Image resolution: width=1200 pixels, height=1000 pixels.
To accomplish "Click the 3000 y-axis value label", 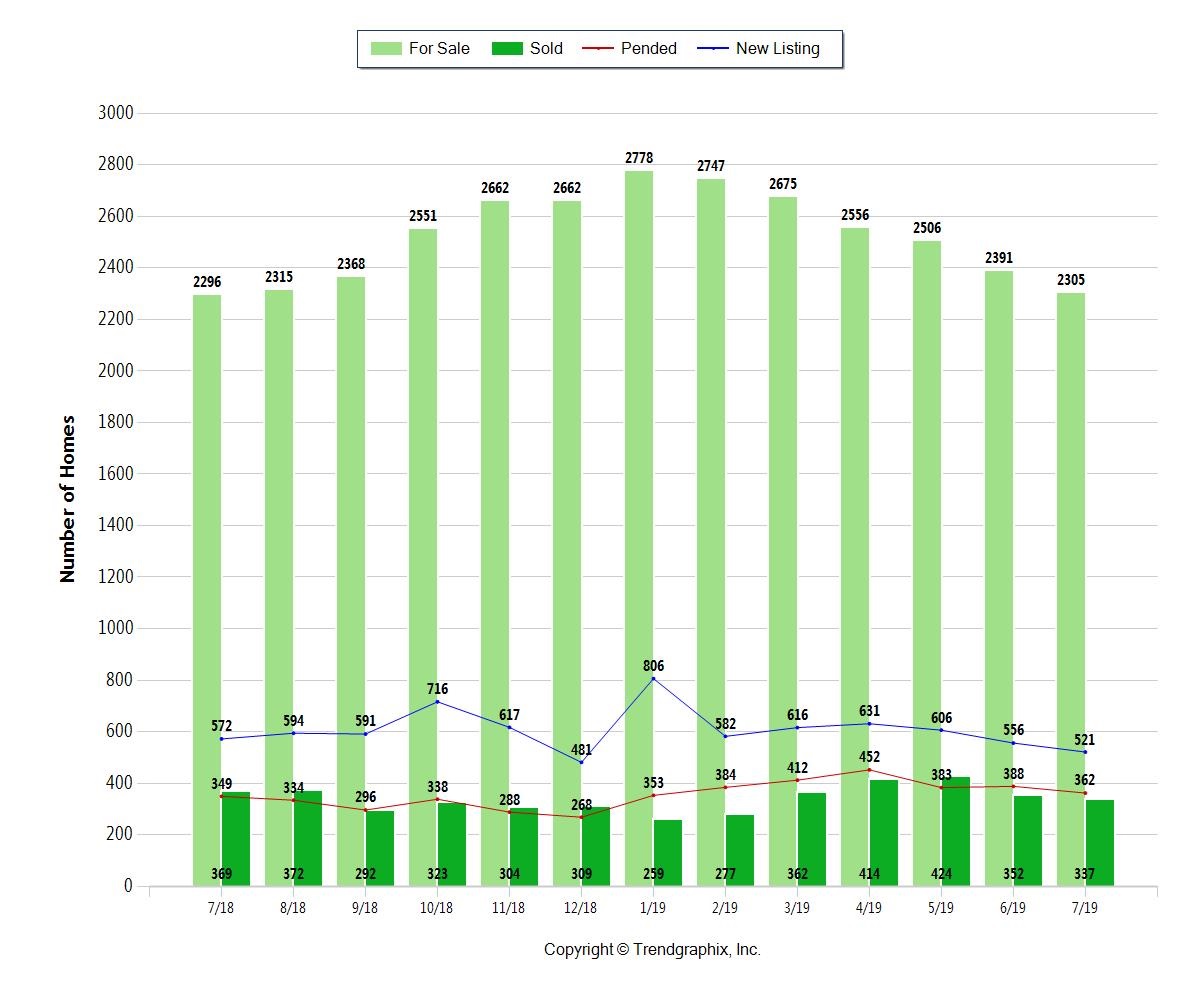I will (x=115, y=113).
